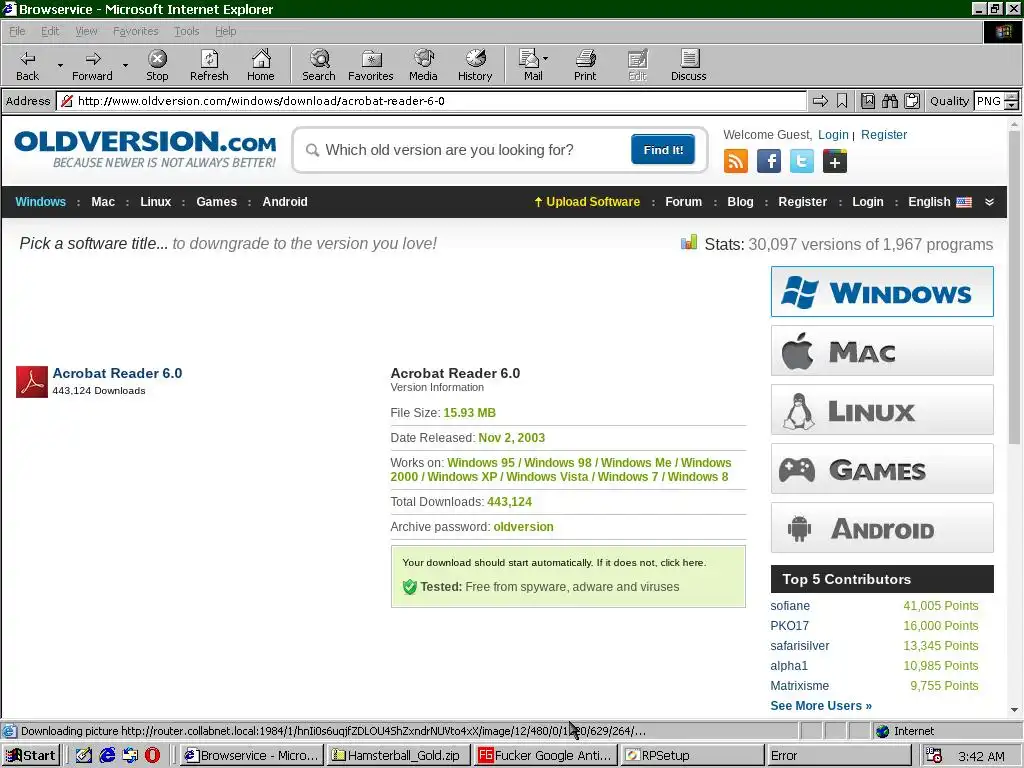Open the File menu

[x=17, y=31]
